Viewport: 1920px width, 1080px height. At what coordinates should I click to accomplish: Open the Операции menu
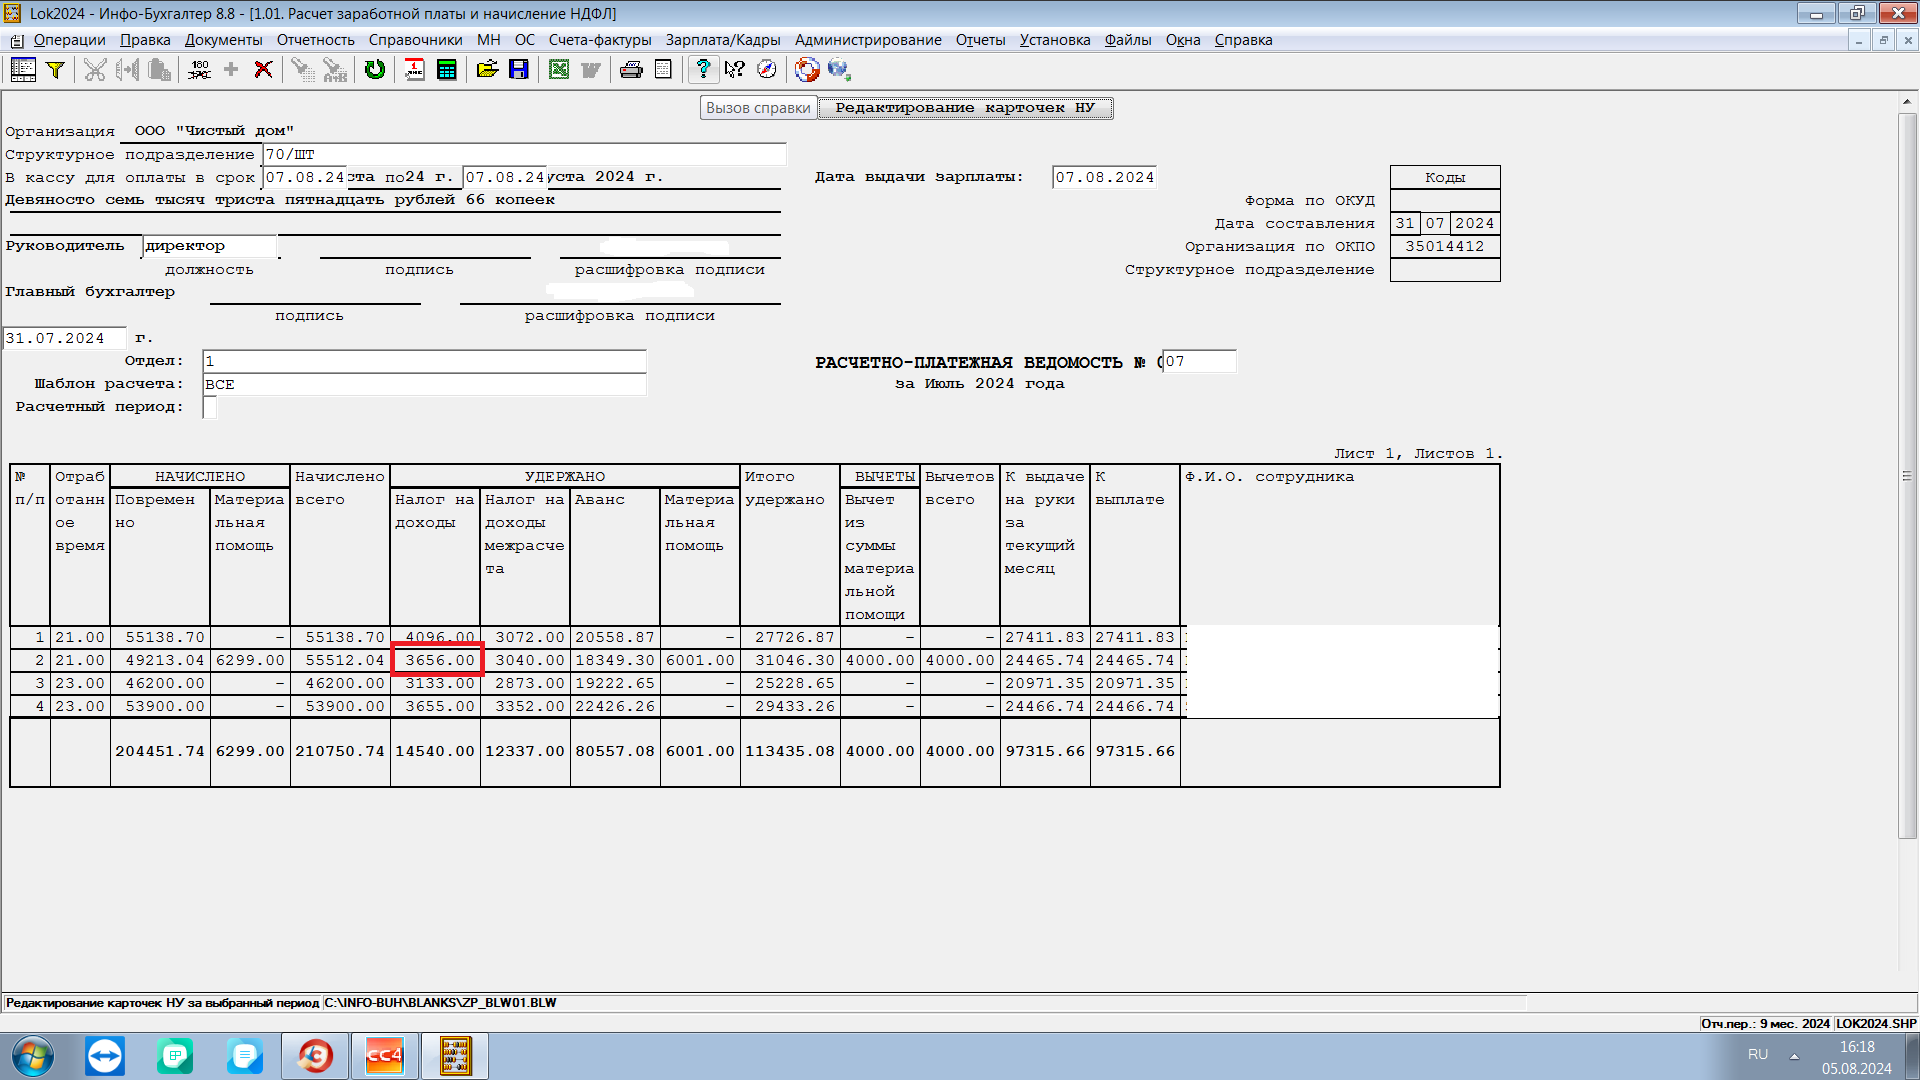point(69,40)
